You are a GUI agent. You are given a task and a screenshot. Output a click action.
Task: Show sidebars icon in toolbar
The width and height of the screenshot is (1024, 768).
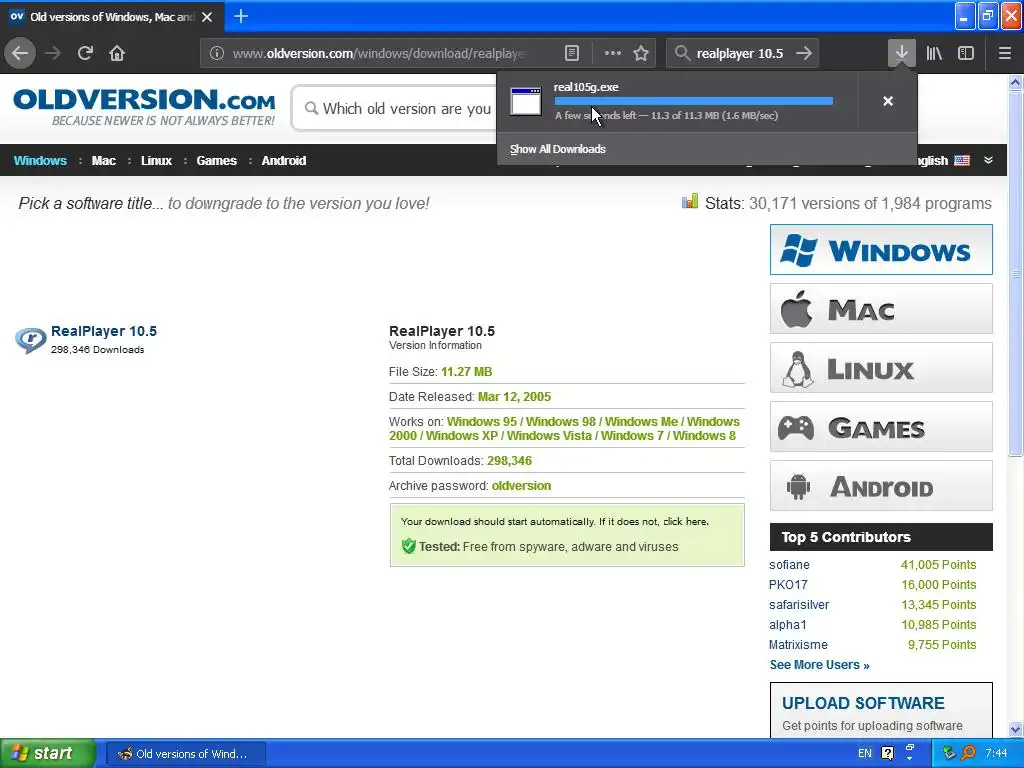[966, 53]
